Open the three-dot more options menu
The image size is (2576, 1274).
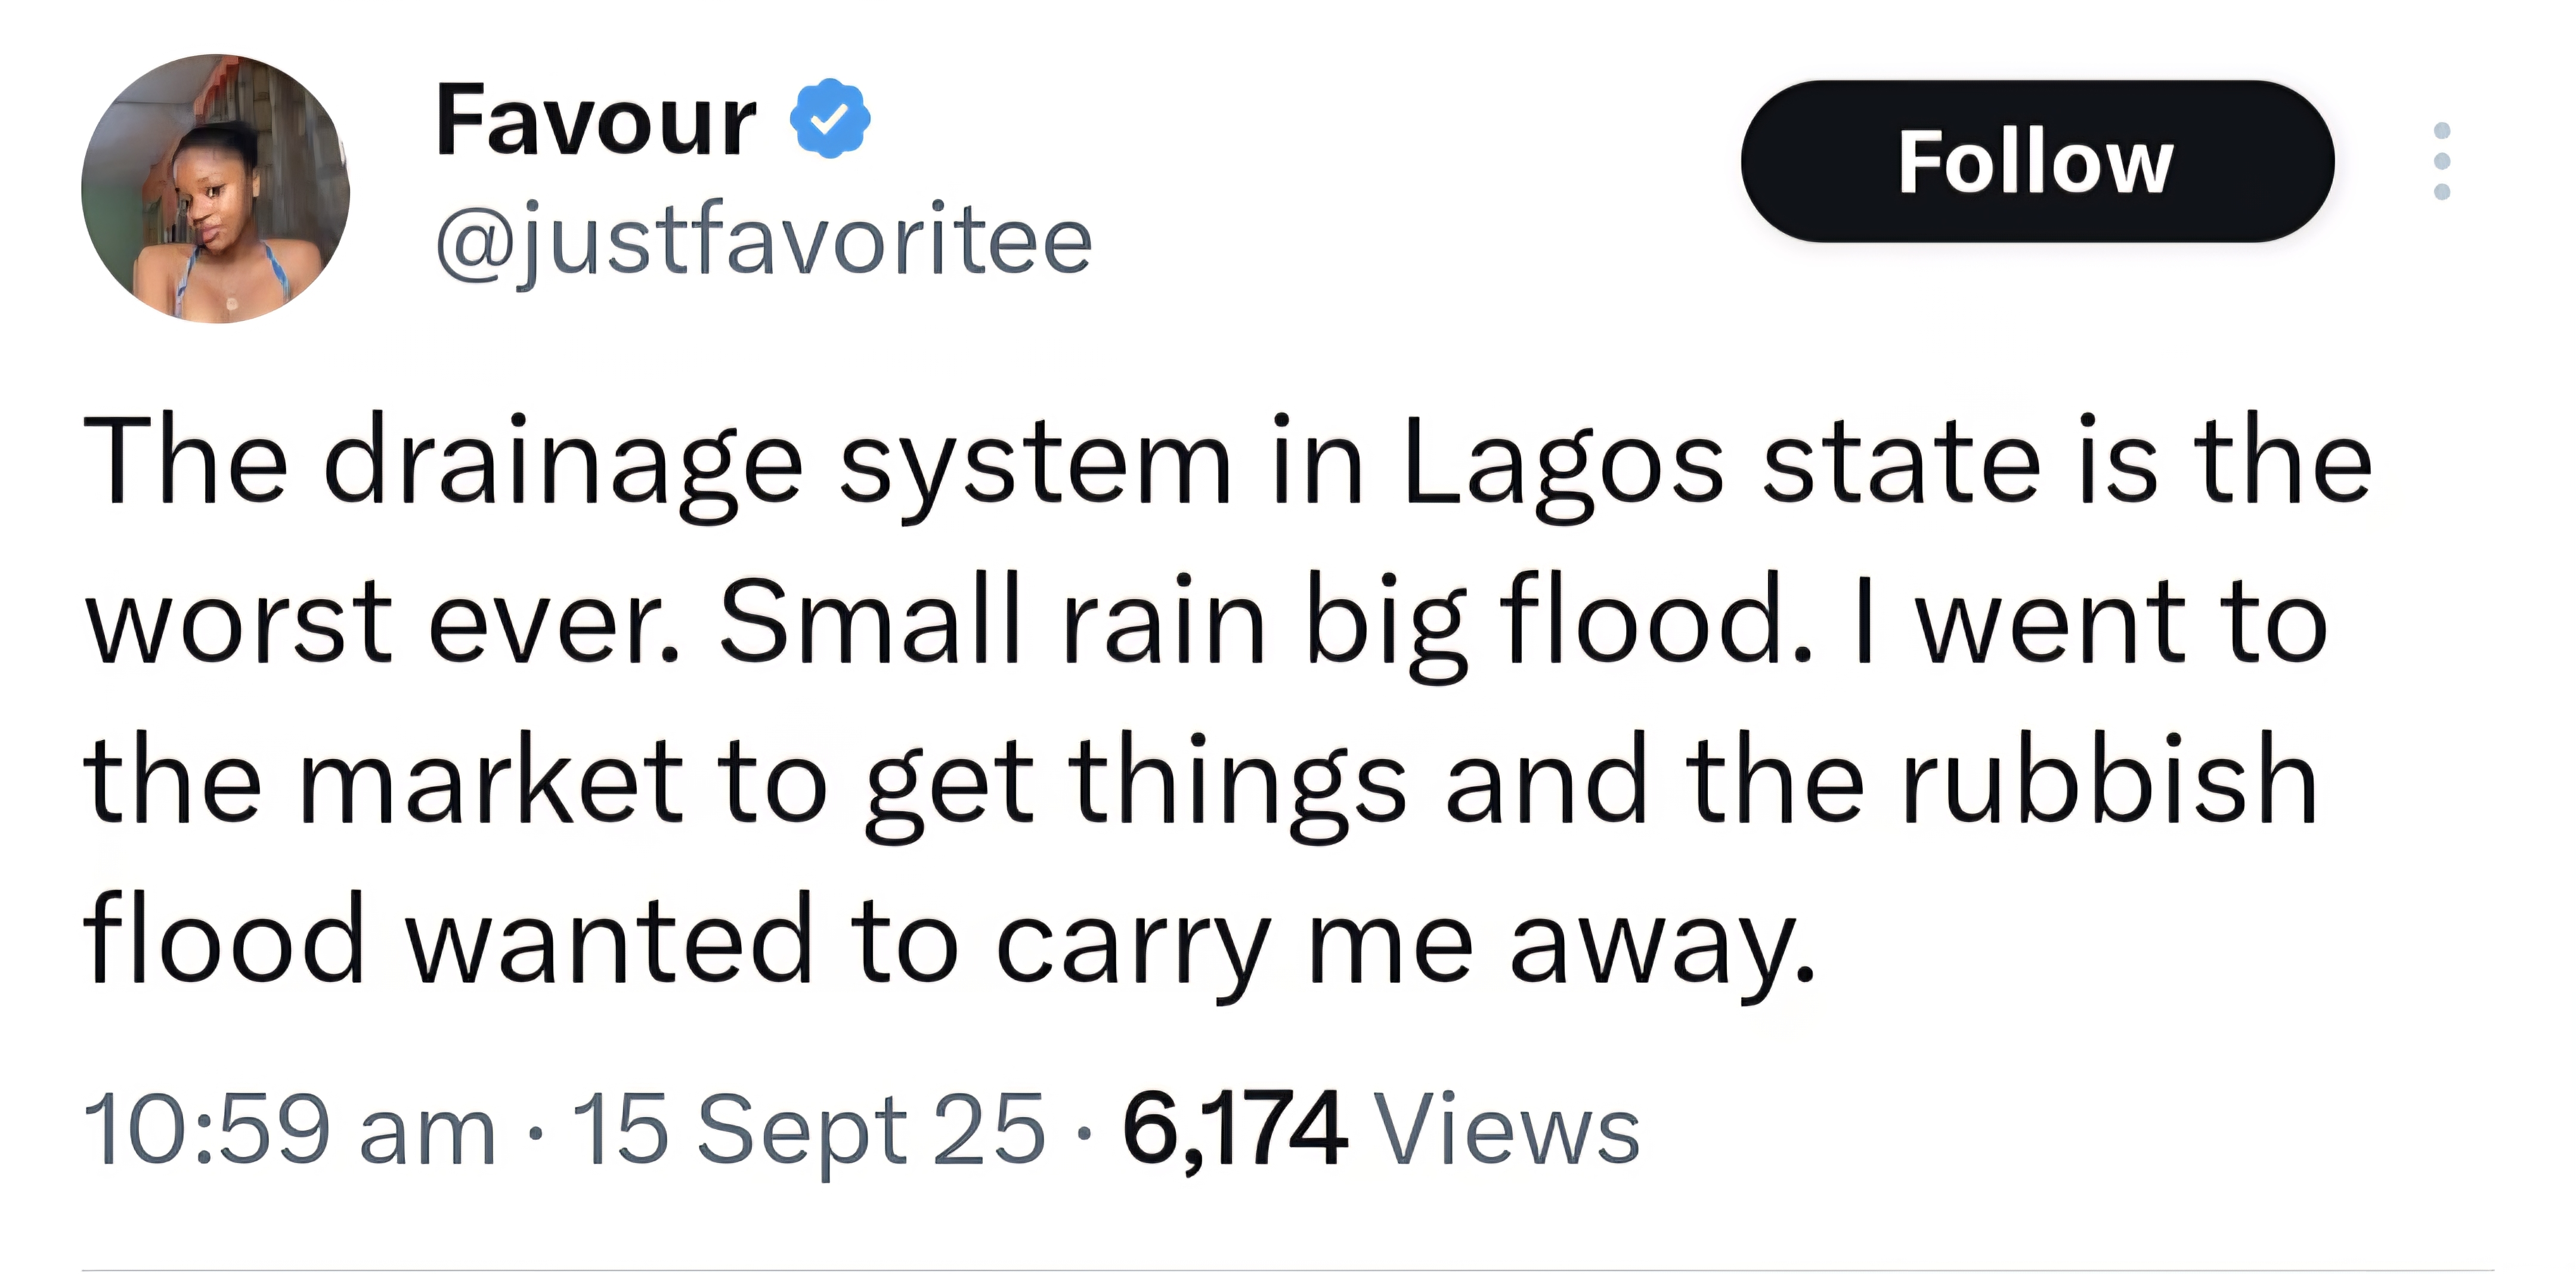coord(2441,161)
